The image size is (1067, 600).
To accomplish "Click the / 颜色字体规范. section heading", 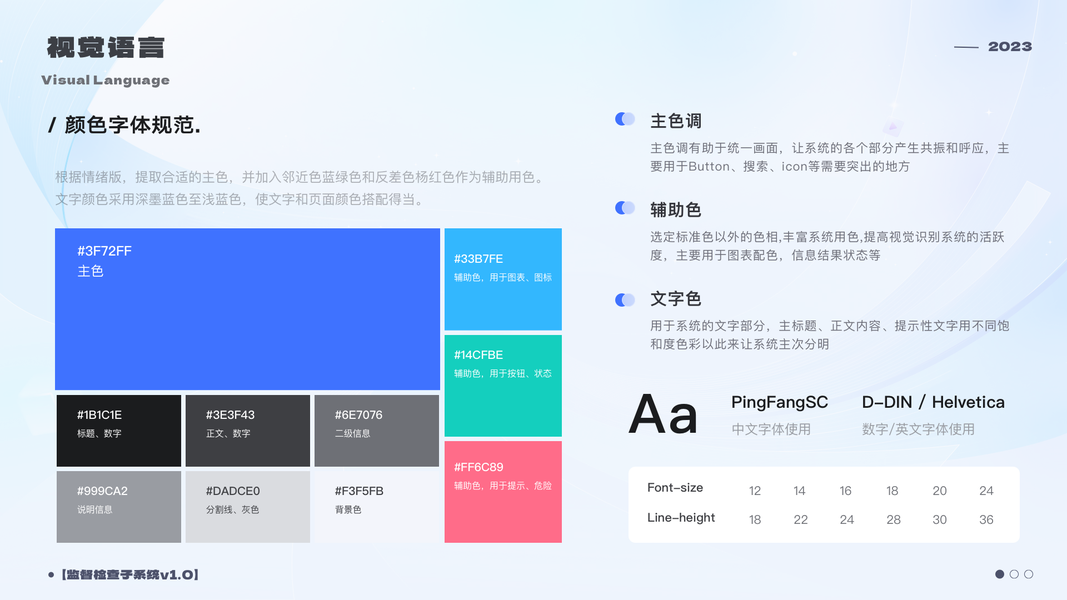I will pos(125,125).
